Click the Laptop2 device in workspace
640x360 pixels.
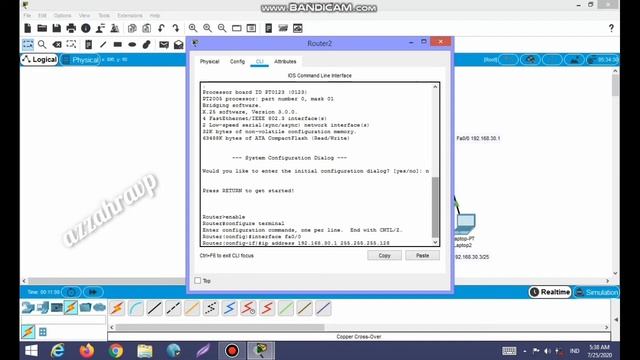465,224
